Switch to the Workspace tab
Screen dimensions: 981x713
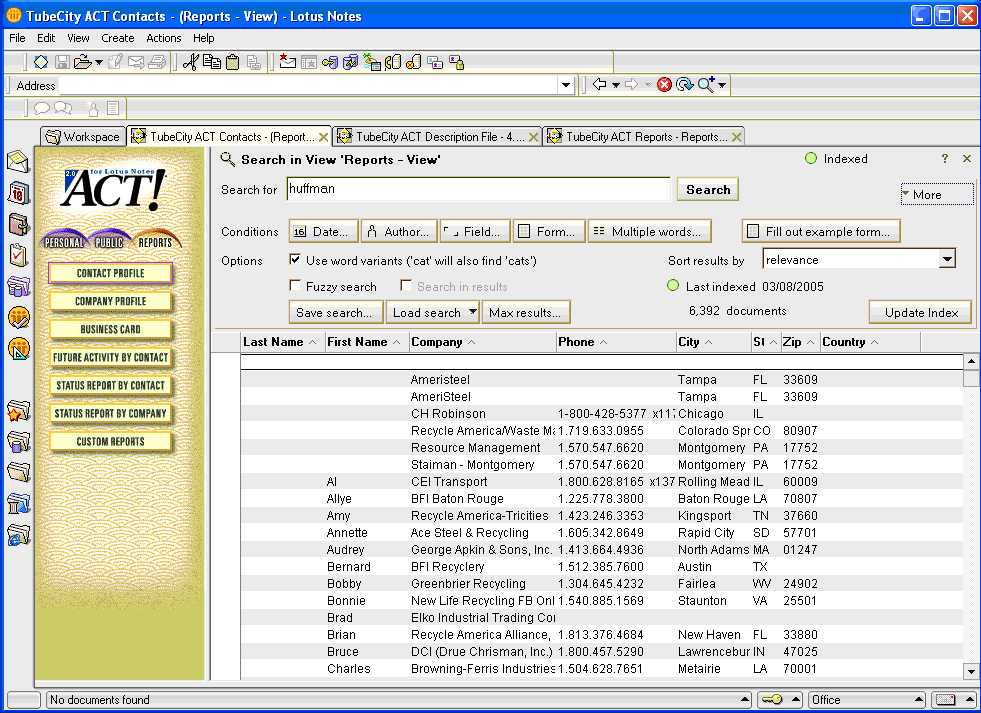click(x=82, y=136)
